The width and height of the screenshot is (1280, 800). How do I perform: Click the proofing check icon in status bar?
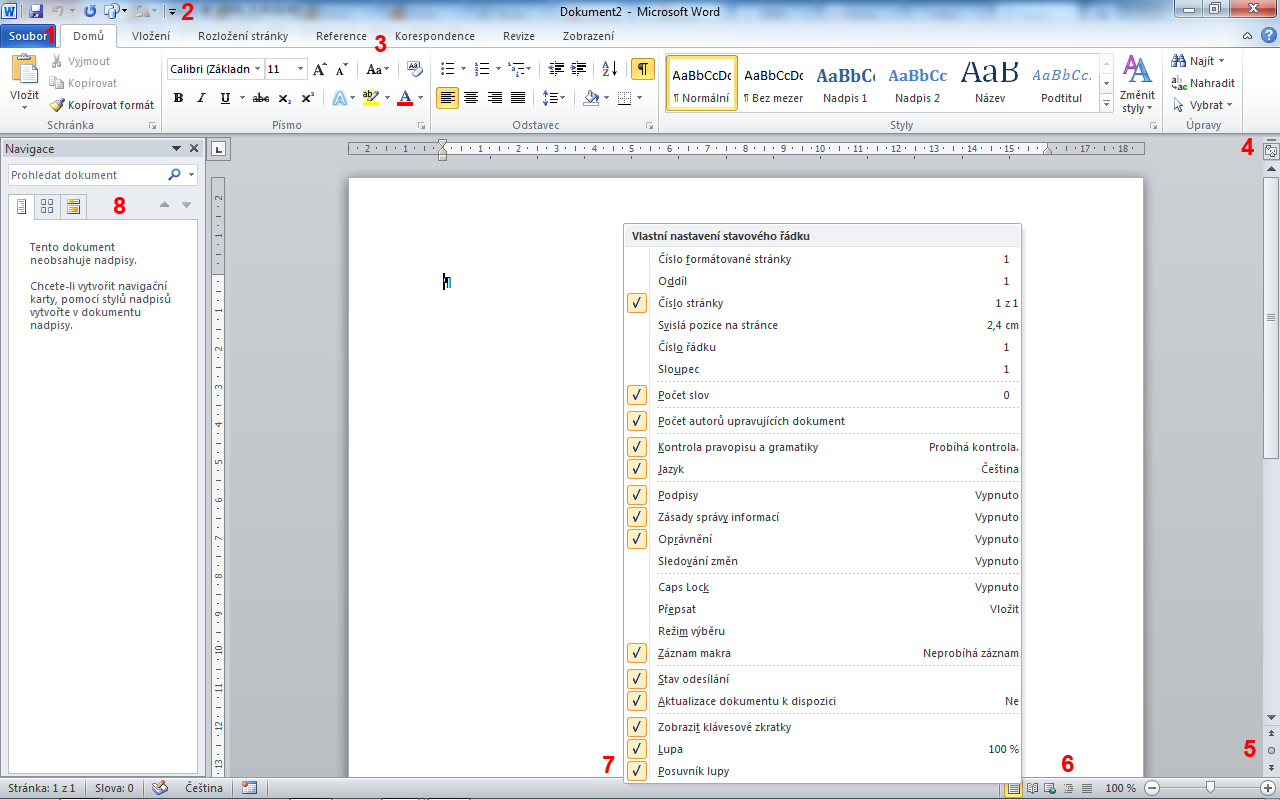159,788
